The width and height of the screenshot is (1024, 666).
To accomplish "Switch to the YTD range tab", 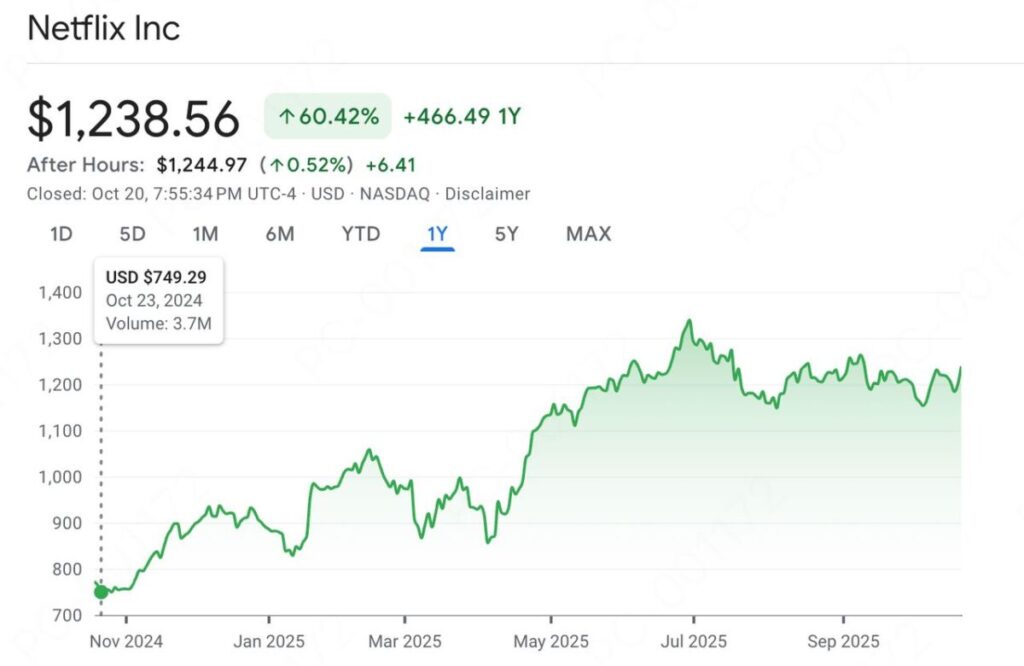I will [x=360, y=234].
